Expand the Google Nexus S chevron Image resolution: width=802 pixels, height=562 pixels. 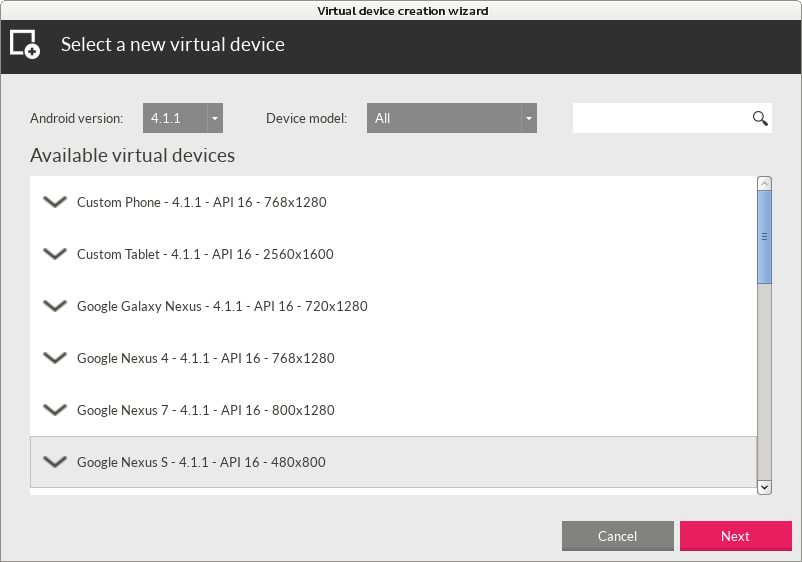tap(55, 462)
